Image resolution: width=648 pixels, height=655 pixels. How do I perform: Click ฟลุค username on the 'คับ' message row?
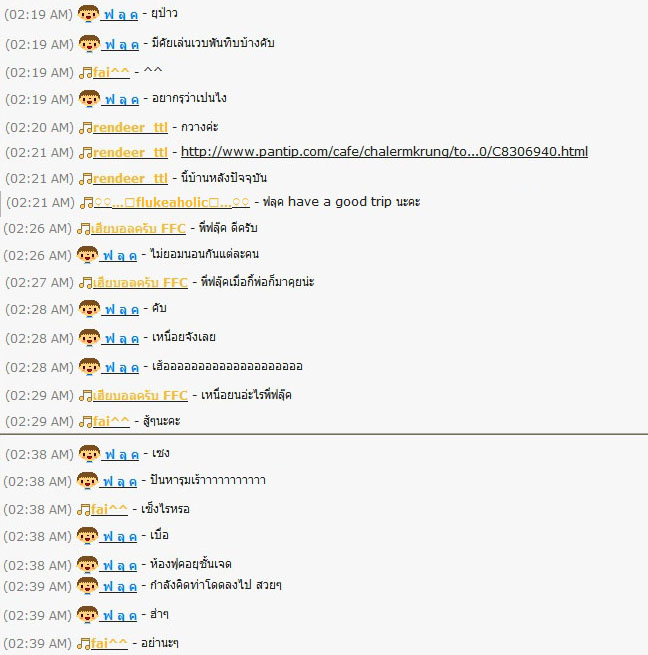(x=121, y=310)
